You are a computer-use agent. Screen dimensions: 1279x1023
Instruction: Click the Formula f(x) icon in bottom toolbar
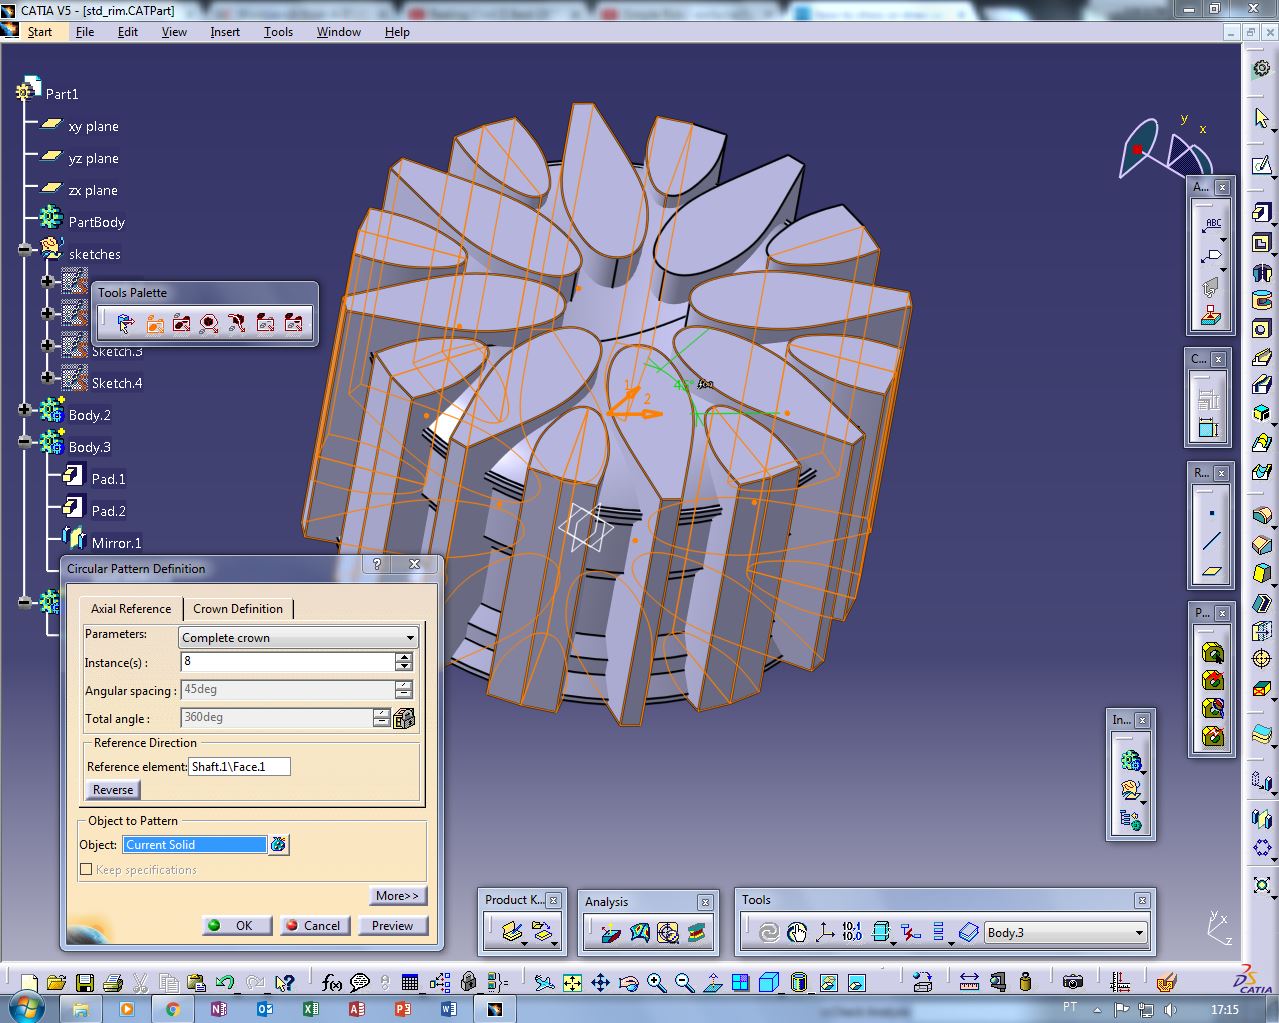pos(331,983)
